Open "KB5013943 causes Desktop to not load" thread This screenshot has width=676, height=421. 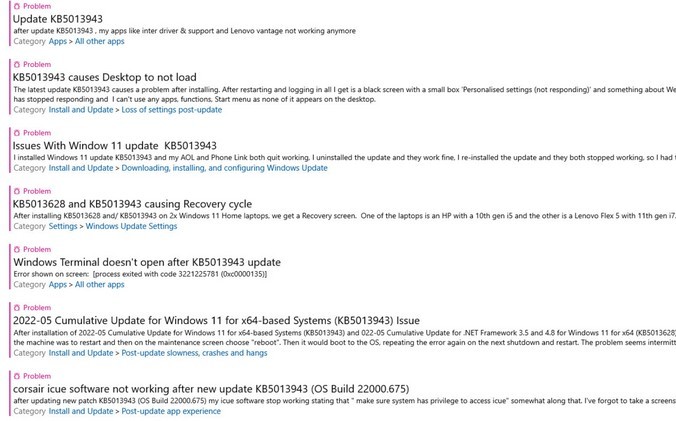pos(104,77)
